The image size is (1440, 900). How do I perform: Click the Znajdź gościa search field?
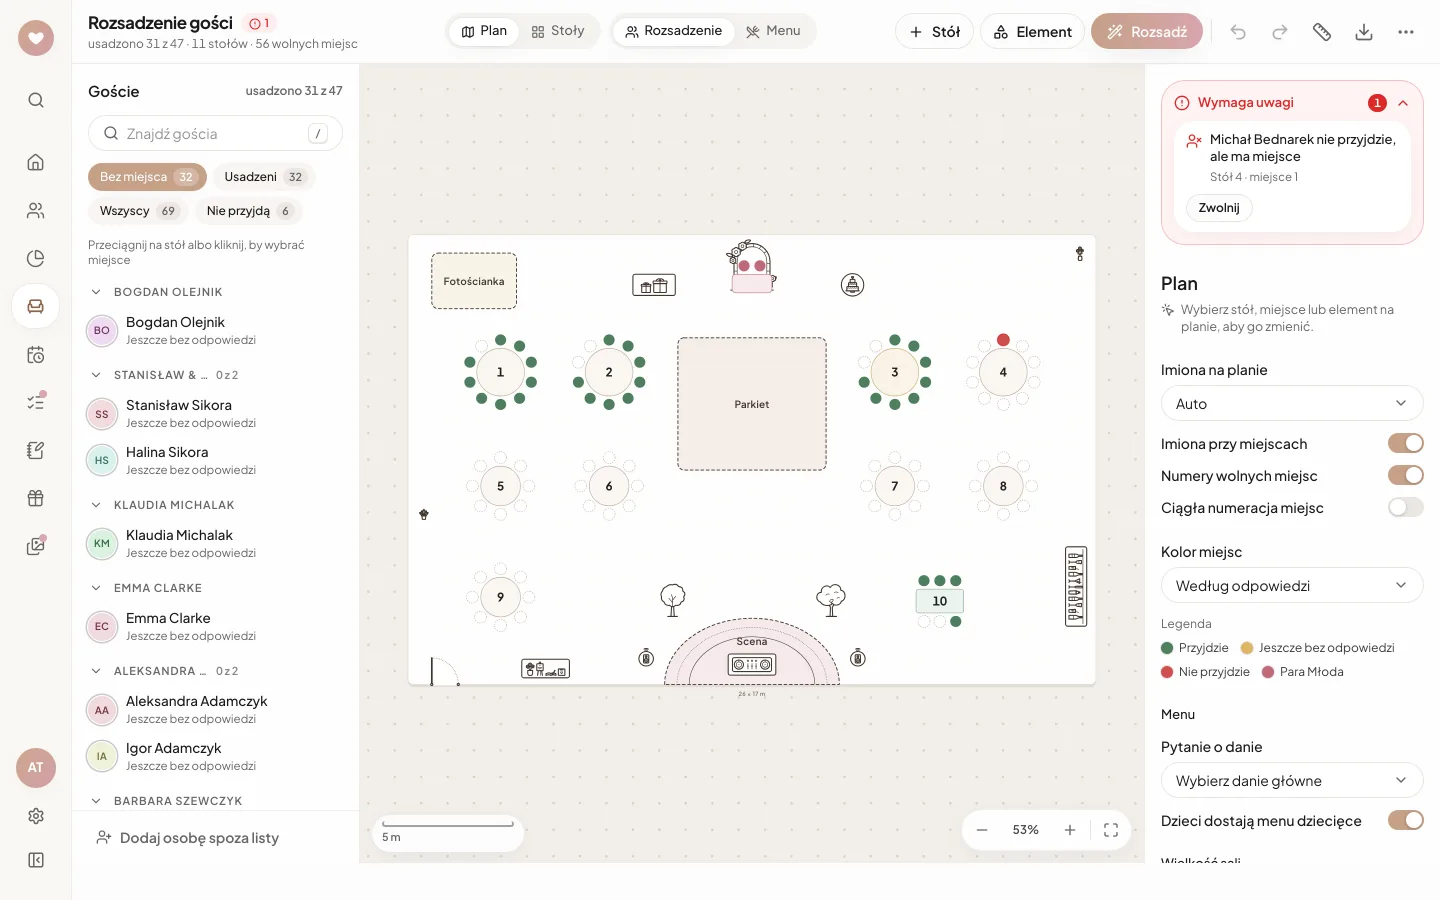(x=215, y=133)
